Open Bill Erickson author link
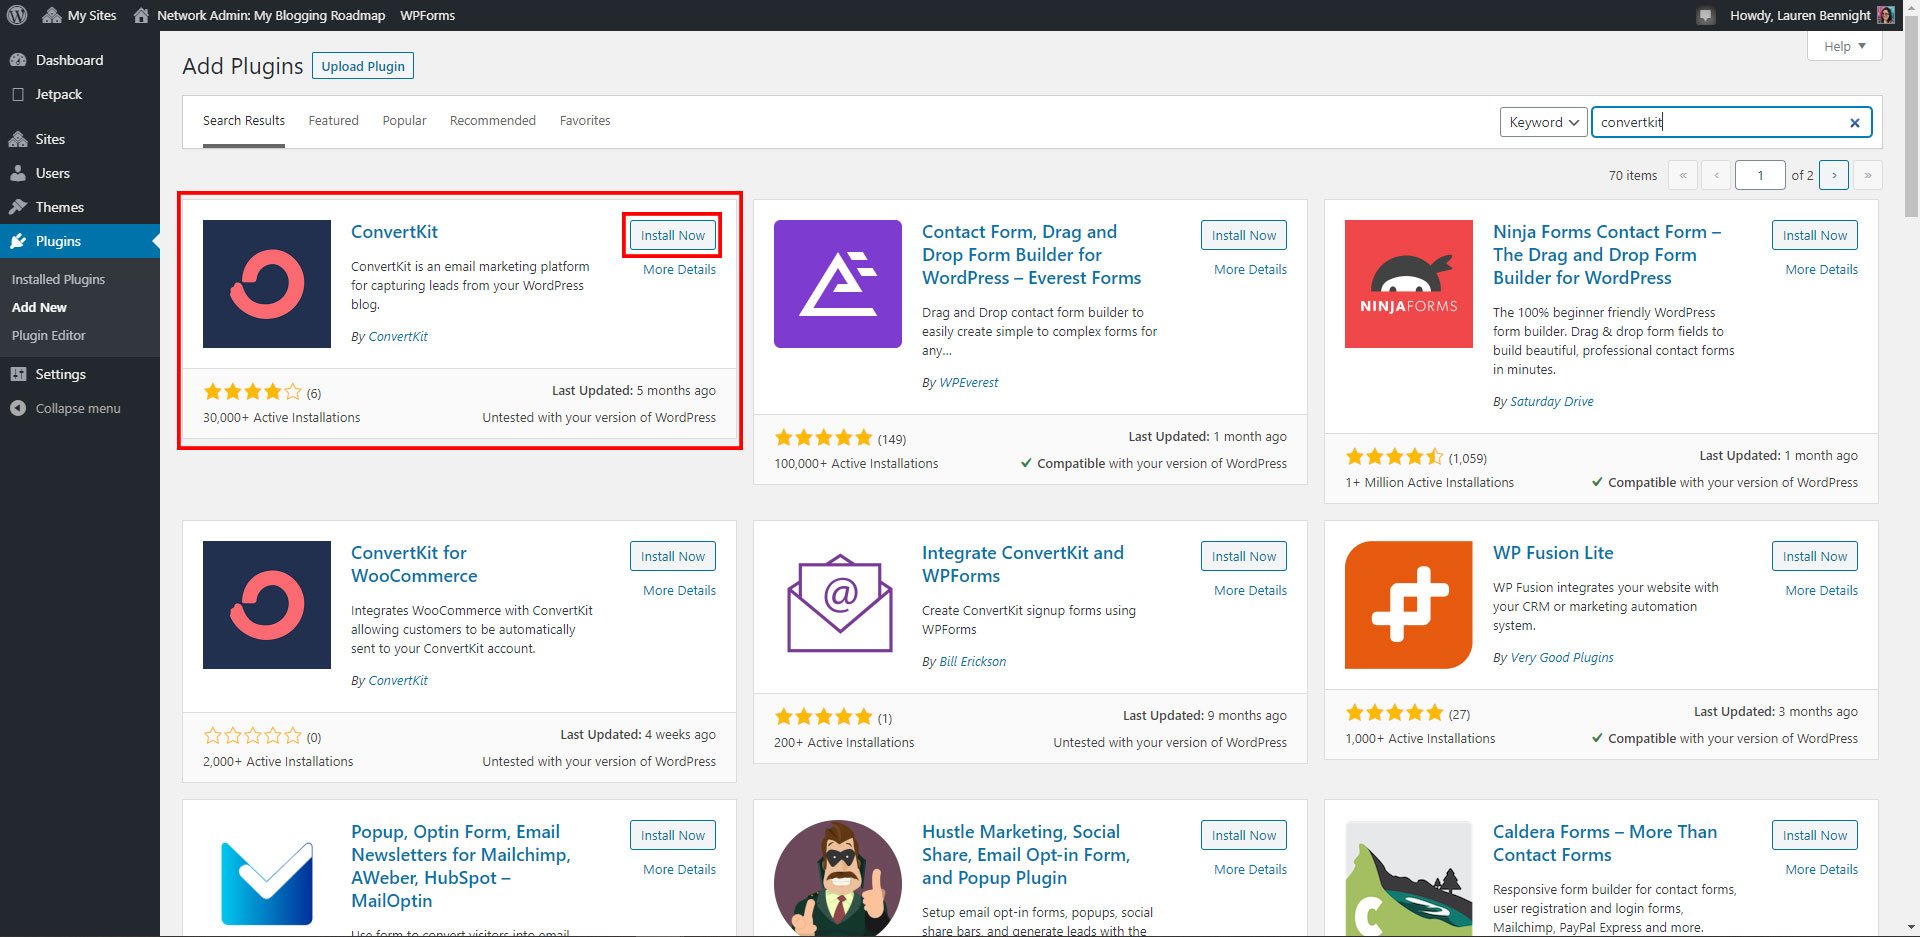The height and width of the screenshot is (937, 1920). (x=973, y=661)
